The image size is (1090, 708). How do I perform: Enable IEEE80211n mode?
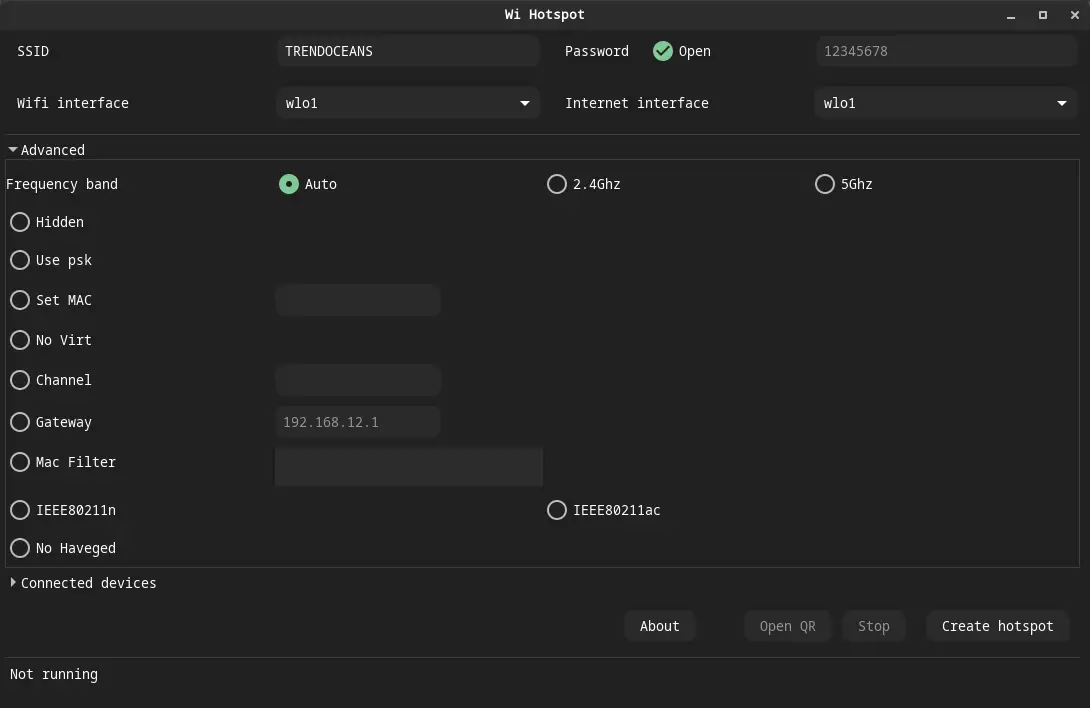tap(20, 510)
